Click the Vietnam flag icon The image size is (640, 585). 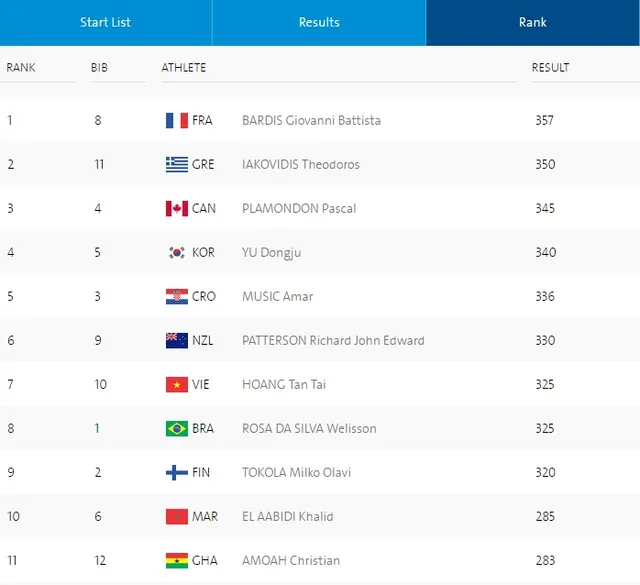point(177,385)
